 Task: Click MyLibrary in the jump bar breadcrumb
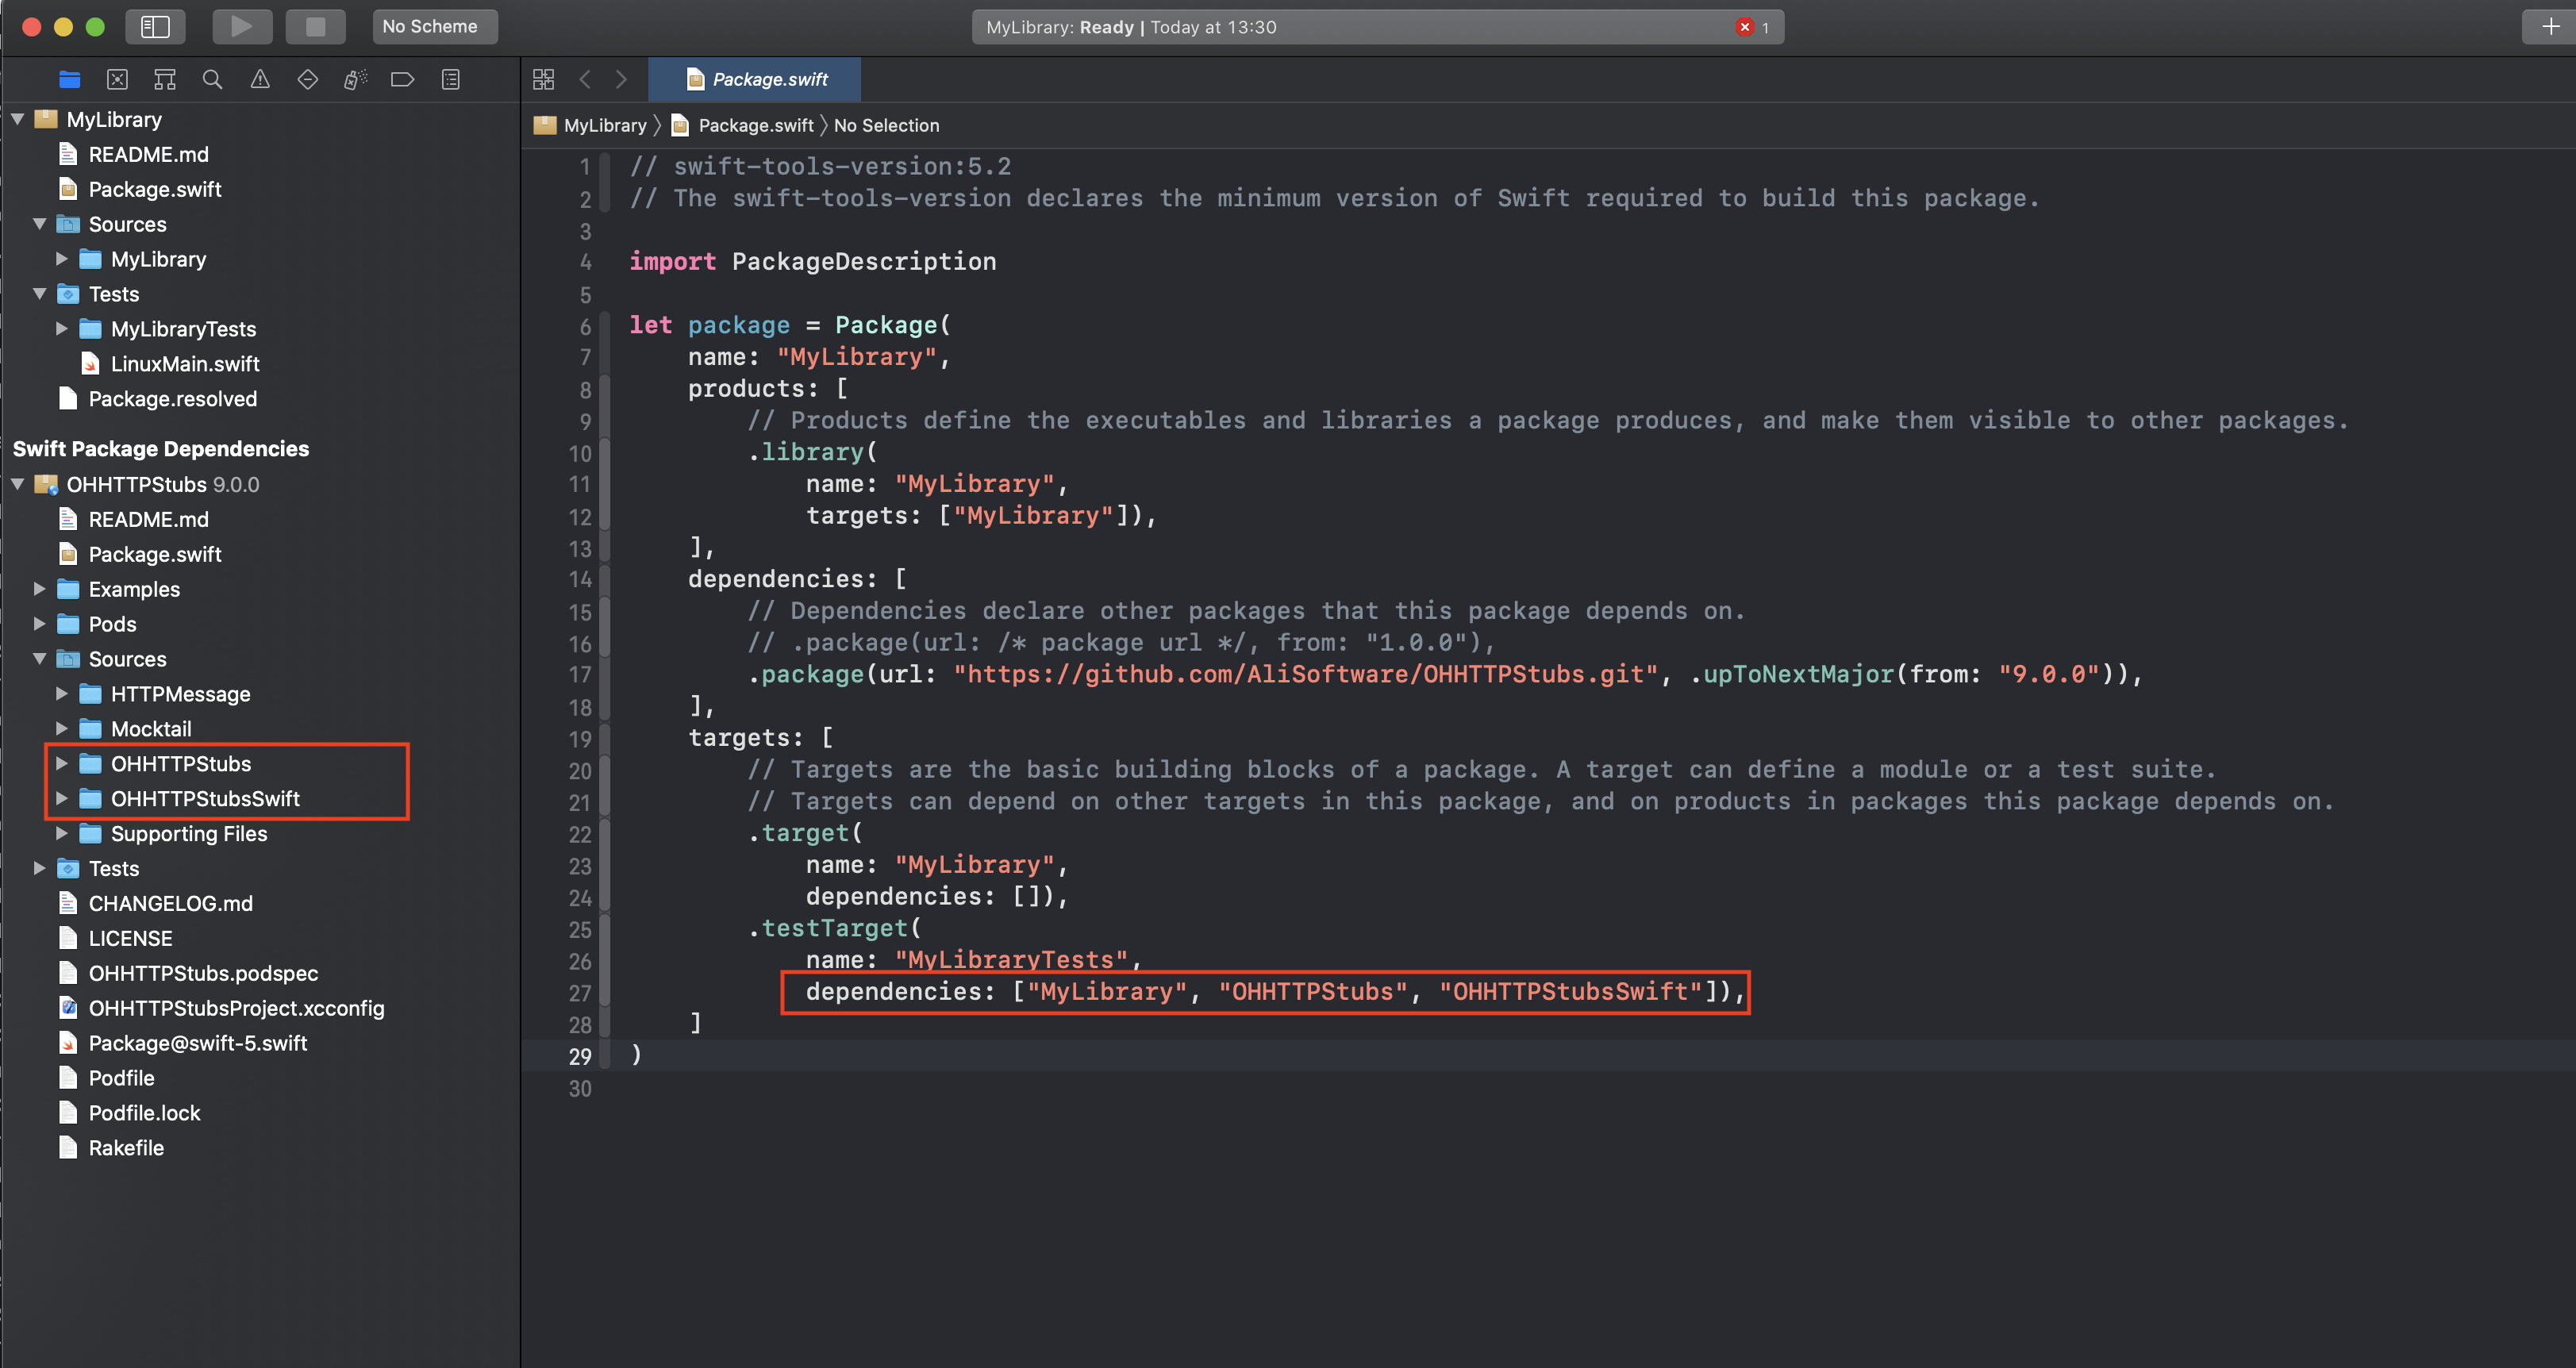604,125
